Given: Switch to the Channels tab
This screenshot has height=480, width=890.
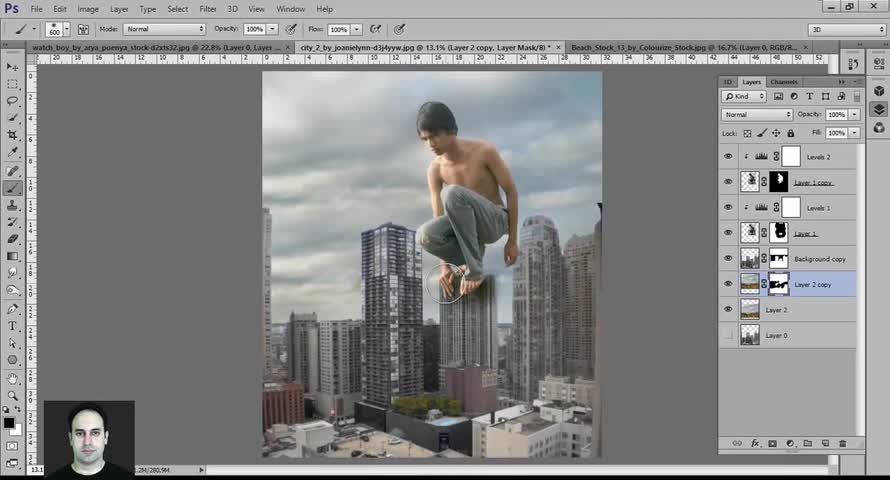Looking at the screenshot, I should point(784,82).
